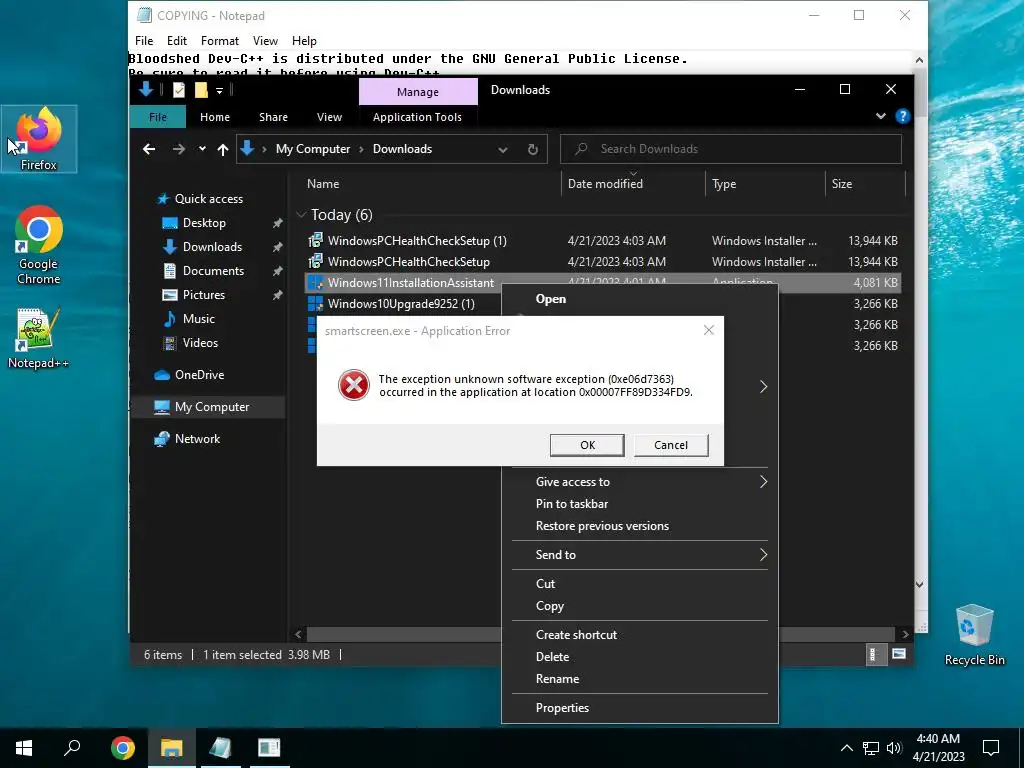Viewport: 1024px width, 768px height.
Task: Click Cancel in the error dialog
Action: [x=671, y=445]
